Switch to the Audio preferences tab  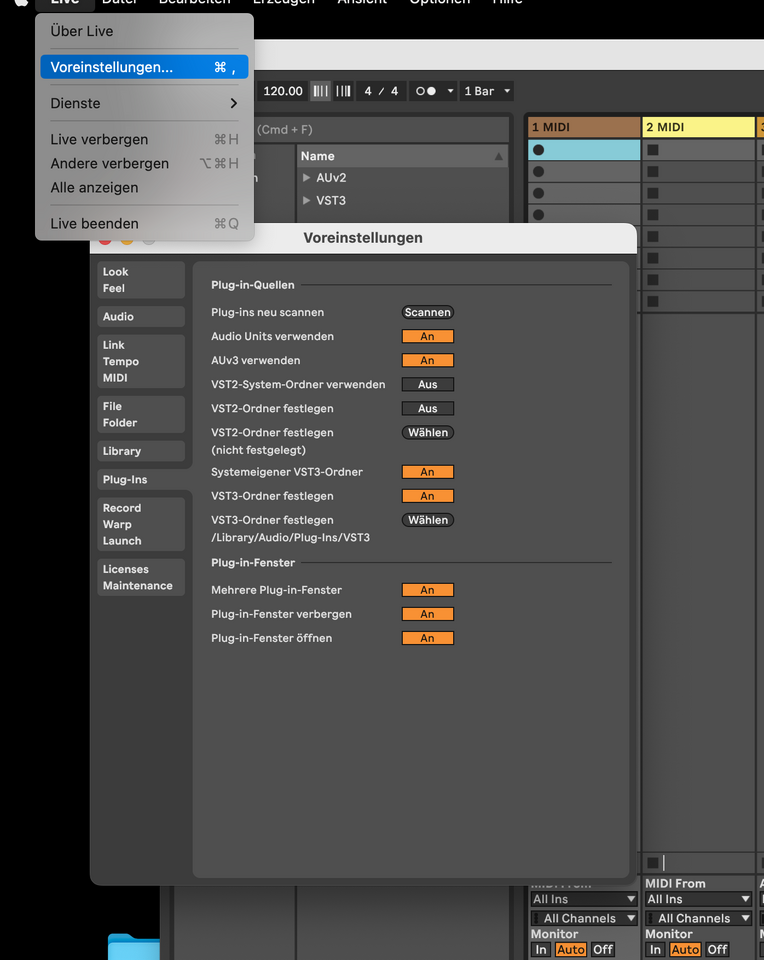pos(141,317)
